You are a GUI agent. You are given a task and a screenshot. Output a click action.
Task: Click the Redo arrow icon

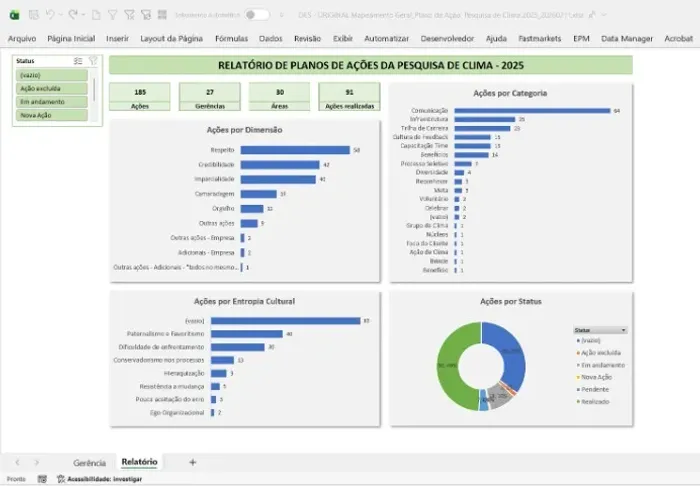pos(72,15)
